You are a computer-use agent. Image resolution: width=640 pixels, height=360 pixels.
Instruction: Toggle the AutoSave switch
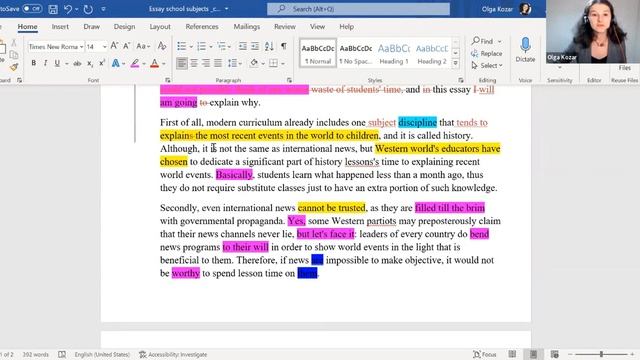pos(32,9)
